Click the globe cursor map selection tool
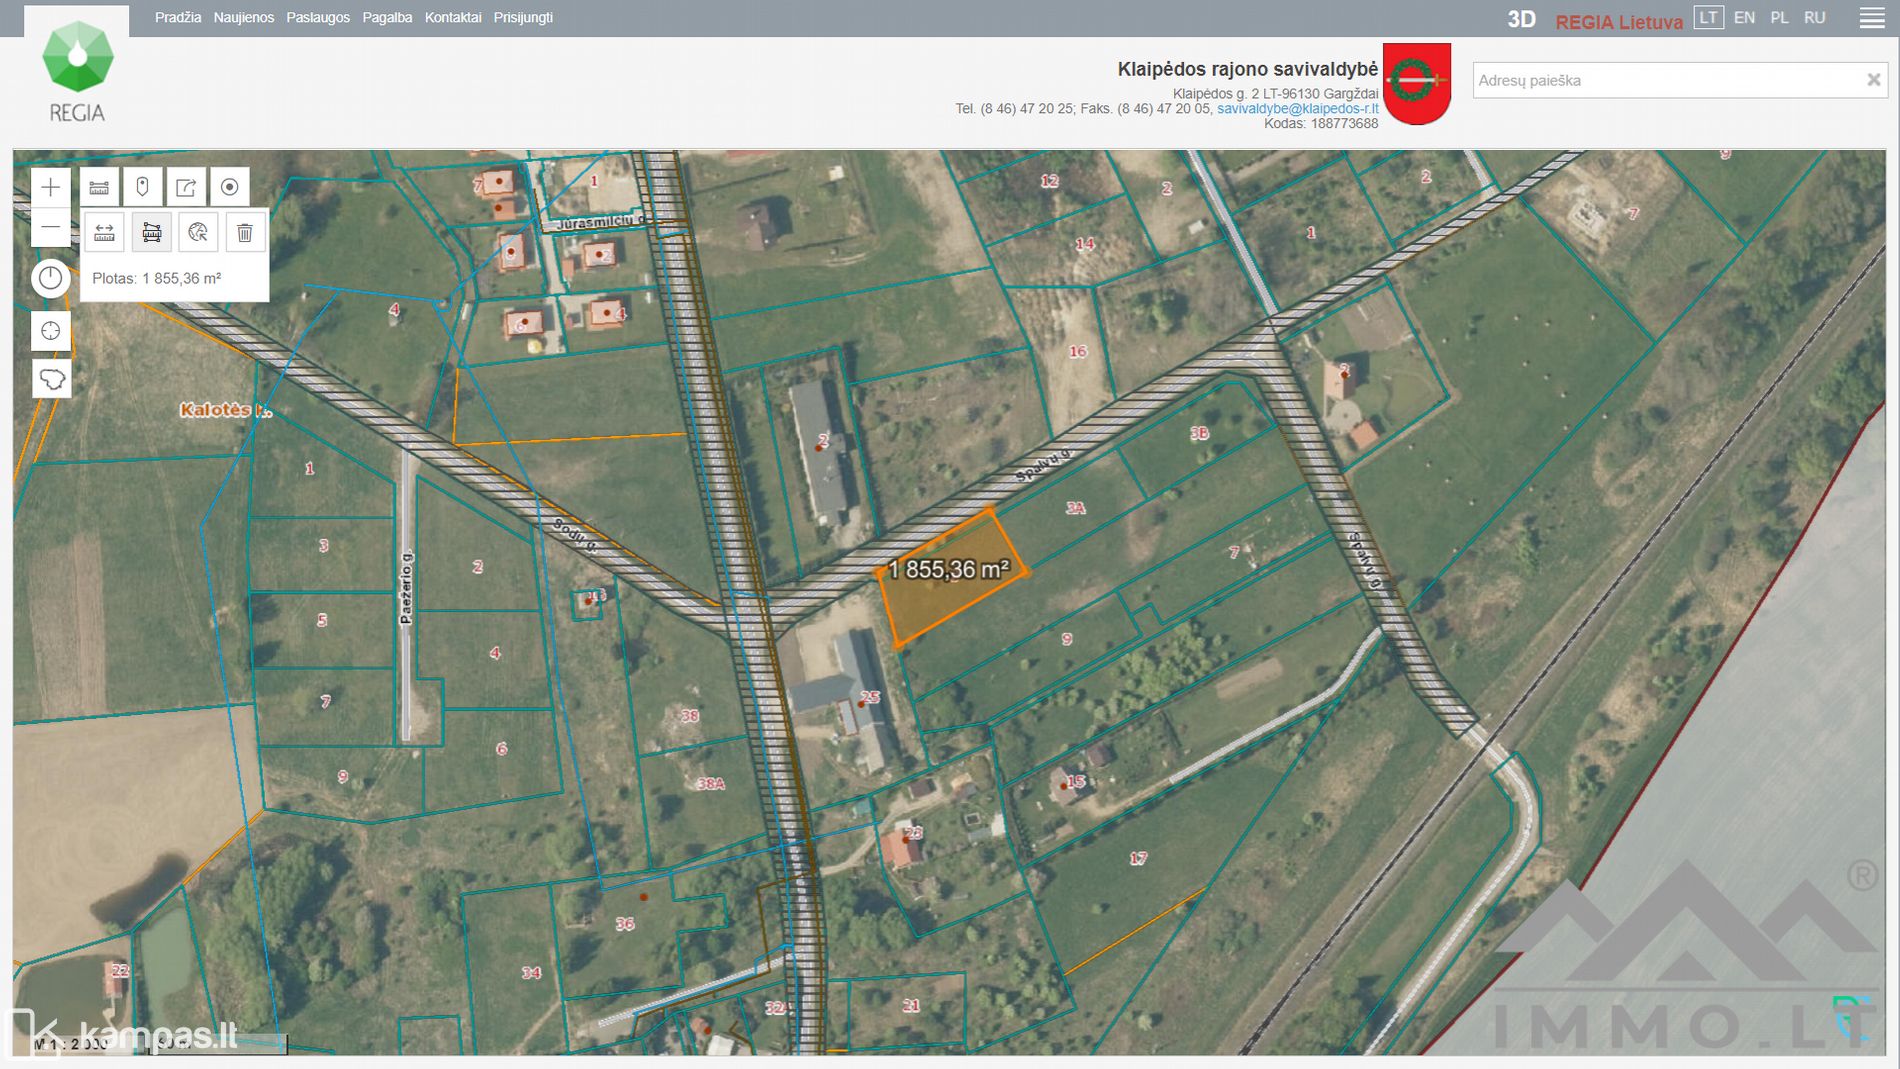The width and height of the screenshot is (1900, 1069). click(198, 233)
